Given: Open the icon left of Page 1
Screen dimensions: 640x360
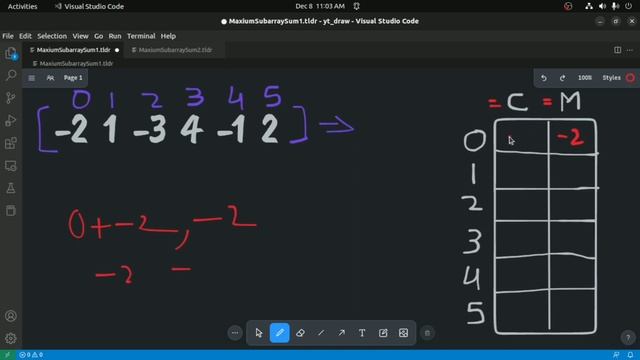Looking at the screenshot, I should (x=51, y=78).
